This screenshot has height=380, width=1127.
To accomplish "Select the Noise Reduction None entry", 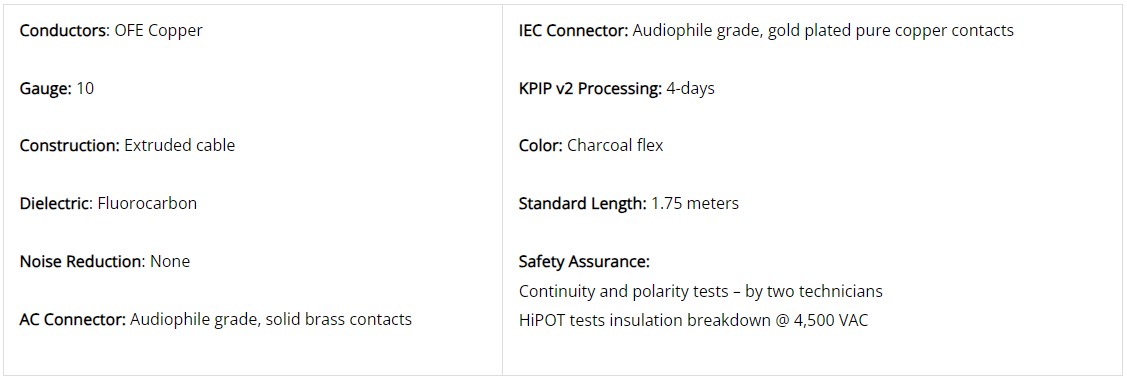I will click(x=105, y=261).
